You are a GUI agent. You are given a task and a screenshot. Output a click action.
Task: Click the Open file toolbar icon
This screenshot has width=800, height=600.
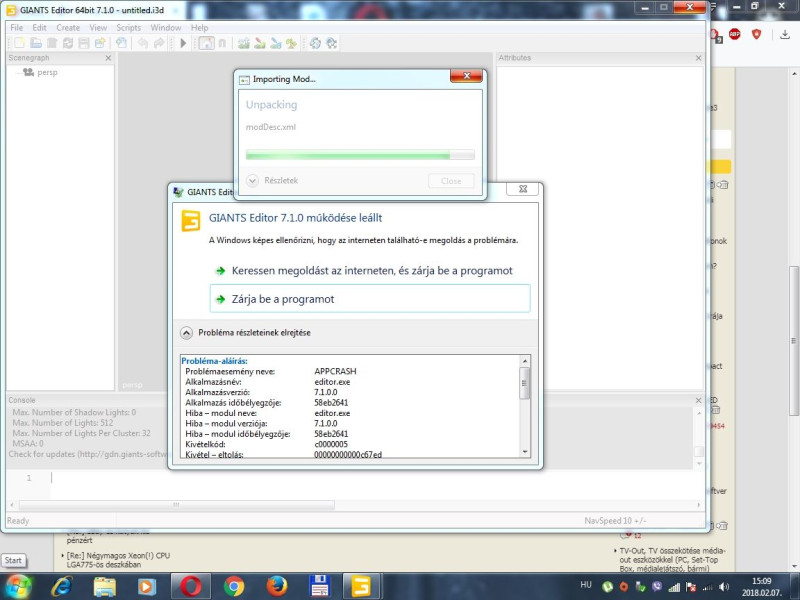[x=36, y=43]
